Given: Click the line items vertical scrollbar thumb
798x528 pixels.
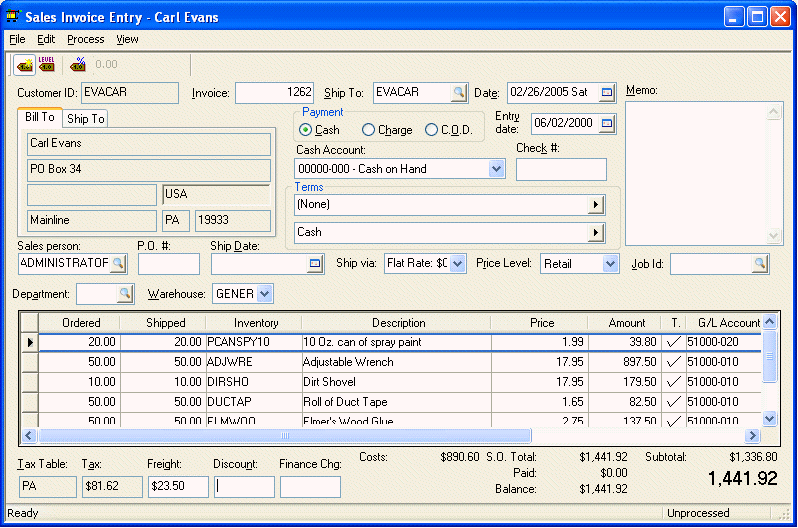Looking at the screenshot, I should coord(770,356).
